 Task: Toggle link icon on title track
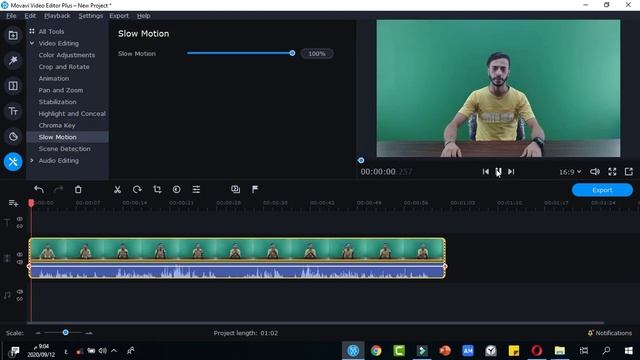pyautogui.click(x=20, y=226)
